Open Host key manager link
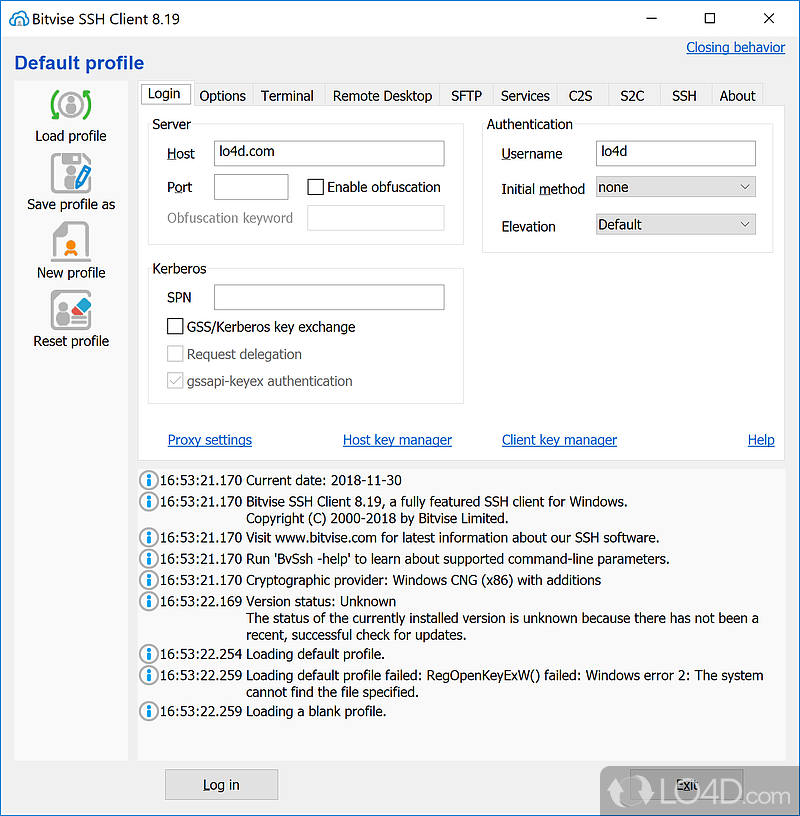Image resolution: width=800 pixels, height=816 pixels. pos(397,440)
